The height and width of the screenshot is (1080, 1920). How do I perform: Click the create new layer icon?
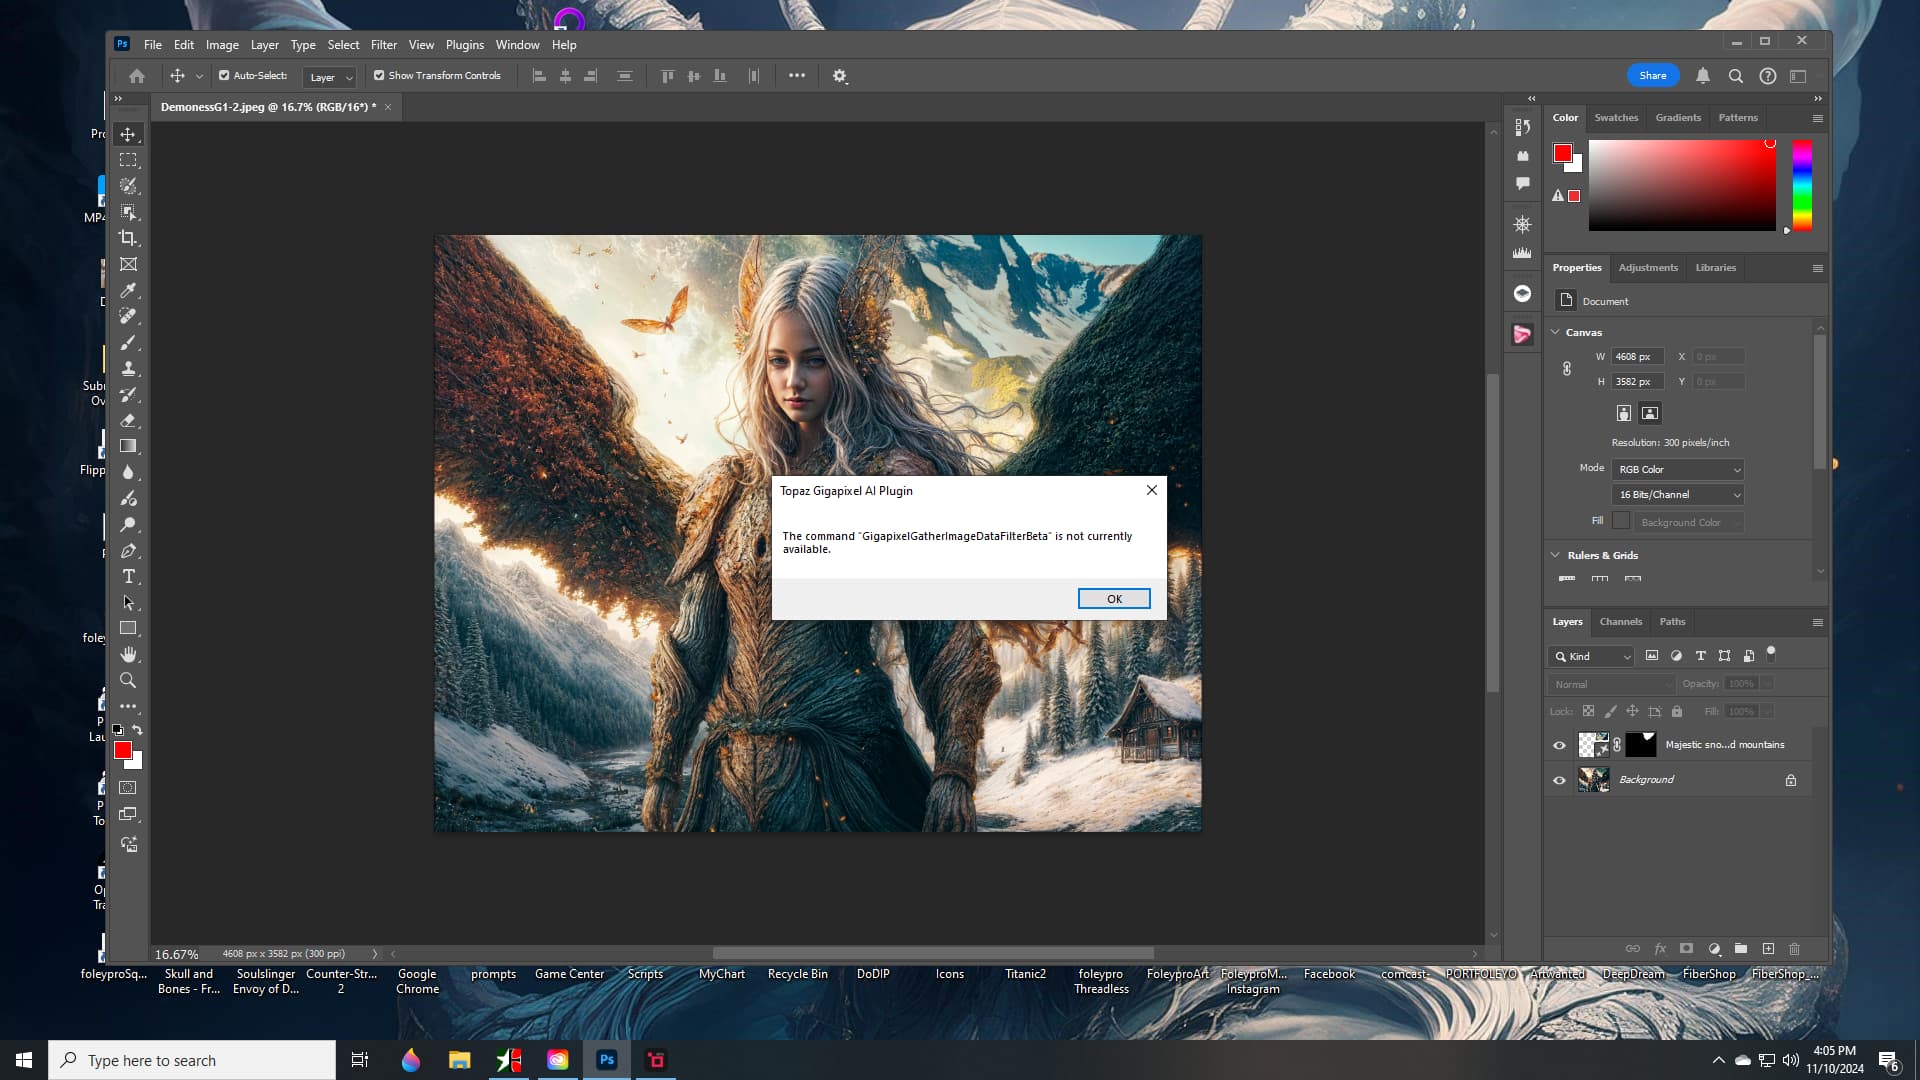(x=1768, y=948)
